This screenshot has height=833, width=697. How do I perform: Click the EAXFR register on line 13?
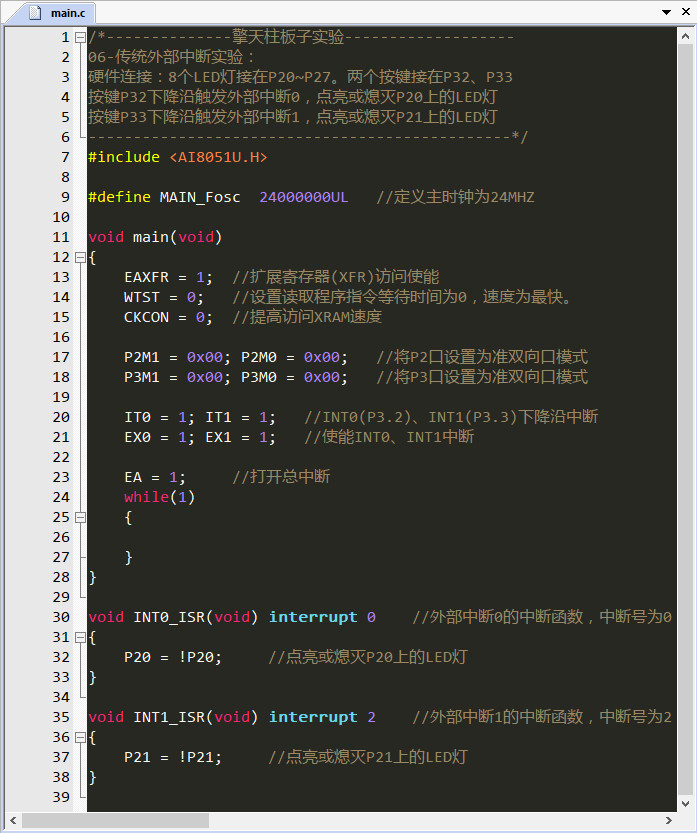pyautogui.click(x=146, y=277)
